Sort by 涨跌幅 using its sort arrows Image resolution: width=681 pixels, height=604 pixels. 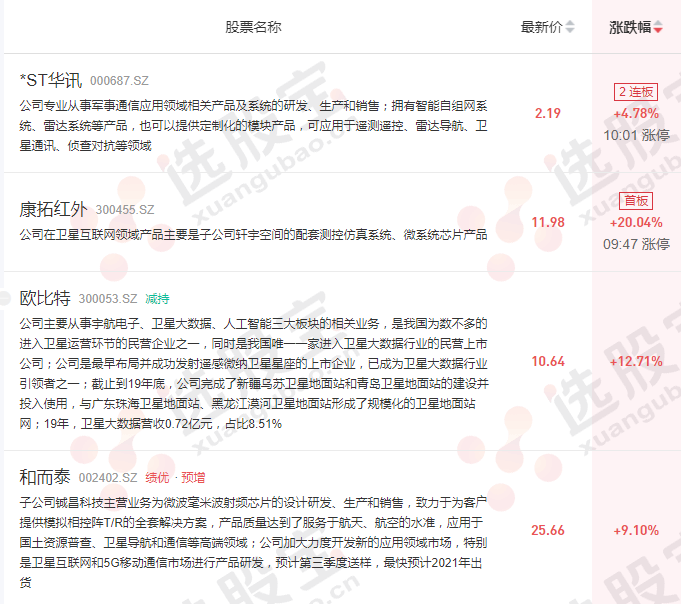[658, 27]
